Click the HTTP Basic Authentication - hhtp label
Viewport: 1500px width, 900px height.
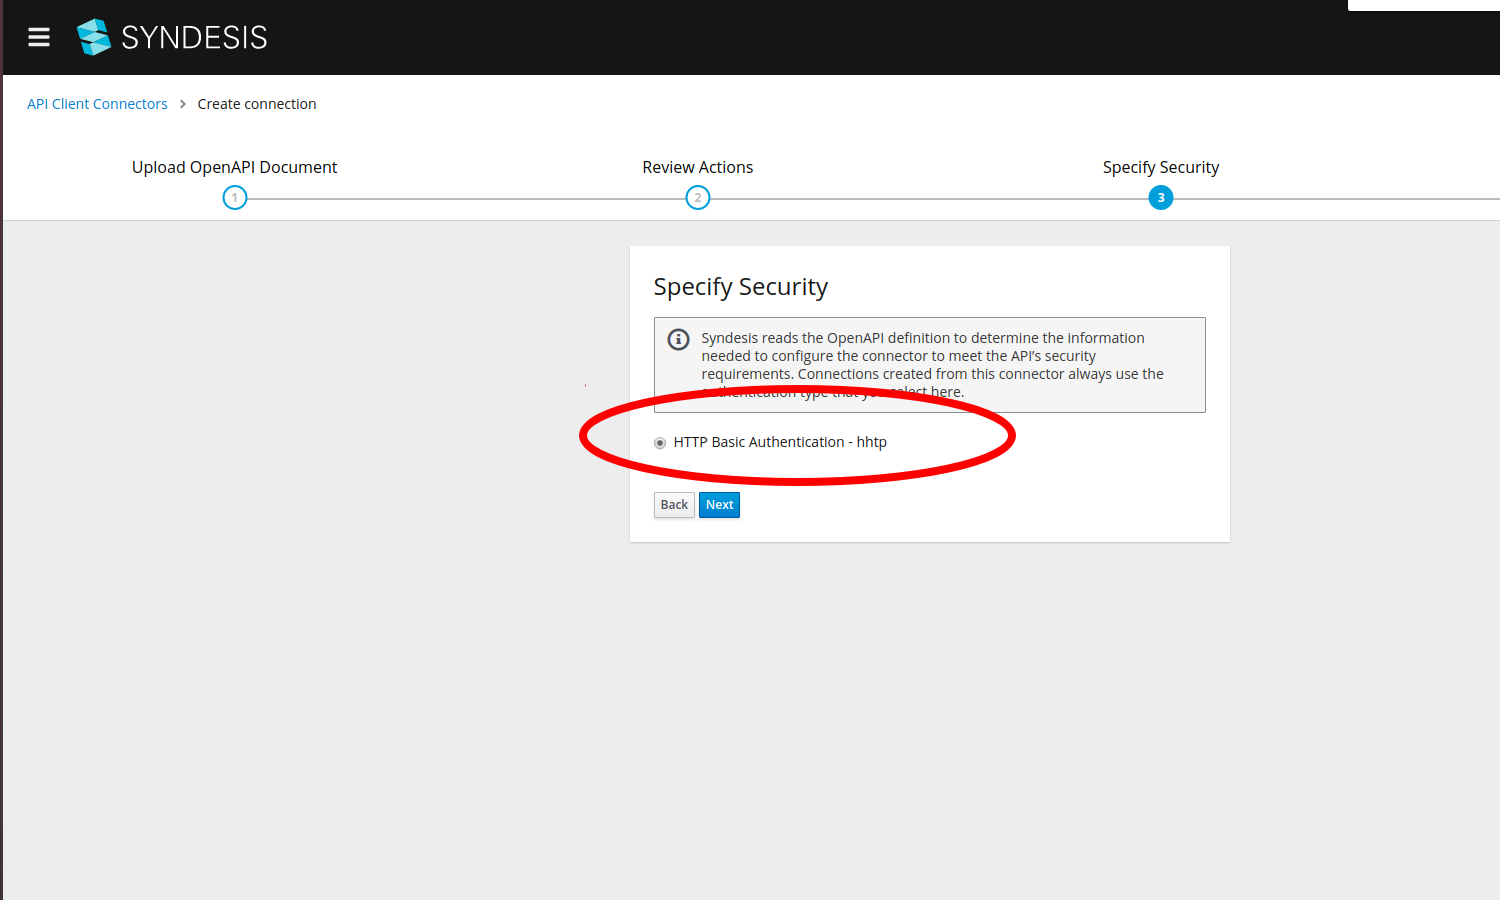click(x=780, y=442)
